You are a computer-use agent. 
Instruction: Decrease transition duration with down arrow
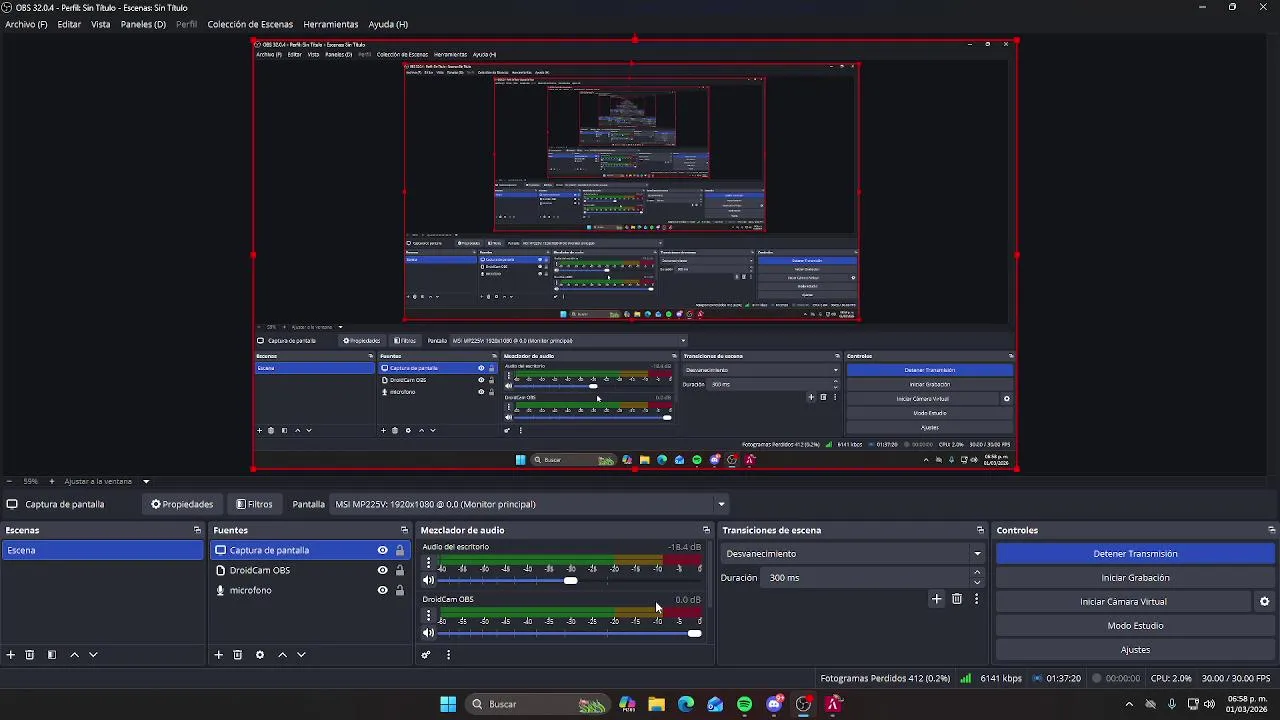pyautogui.click(x=977, y=582)
